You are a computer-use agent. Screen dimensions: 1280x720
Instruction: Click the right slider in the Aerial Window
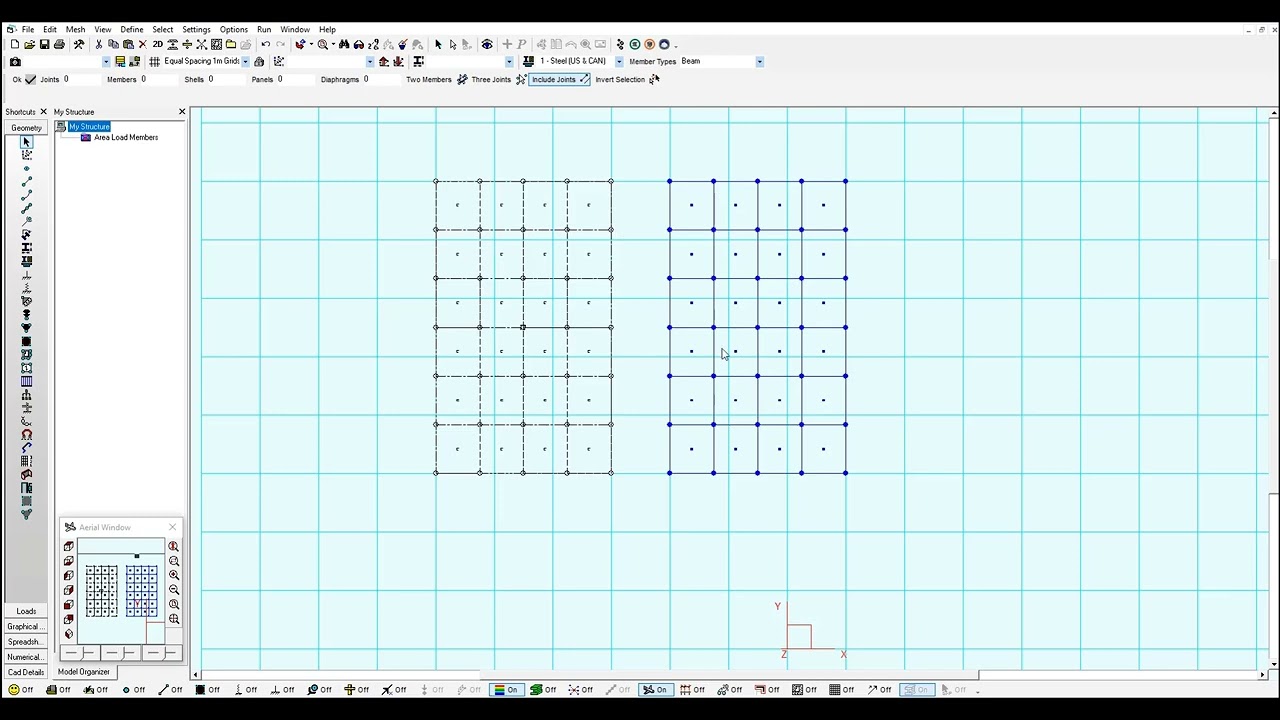pos(161,653)
